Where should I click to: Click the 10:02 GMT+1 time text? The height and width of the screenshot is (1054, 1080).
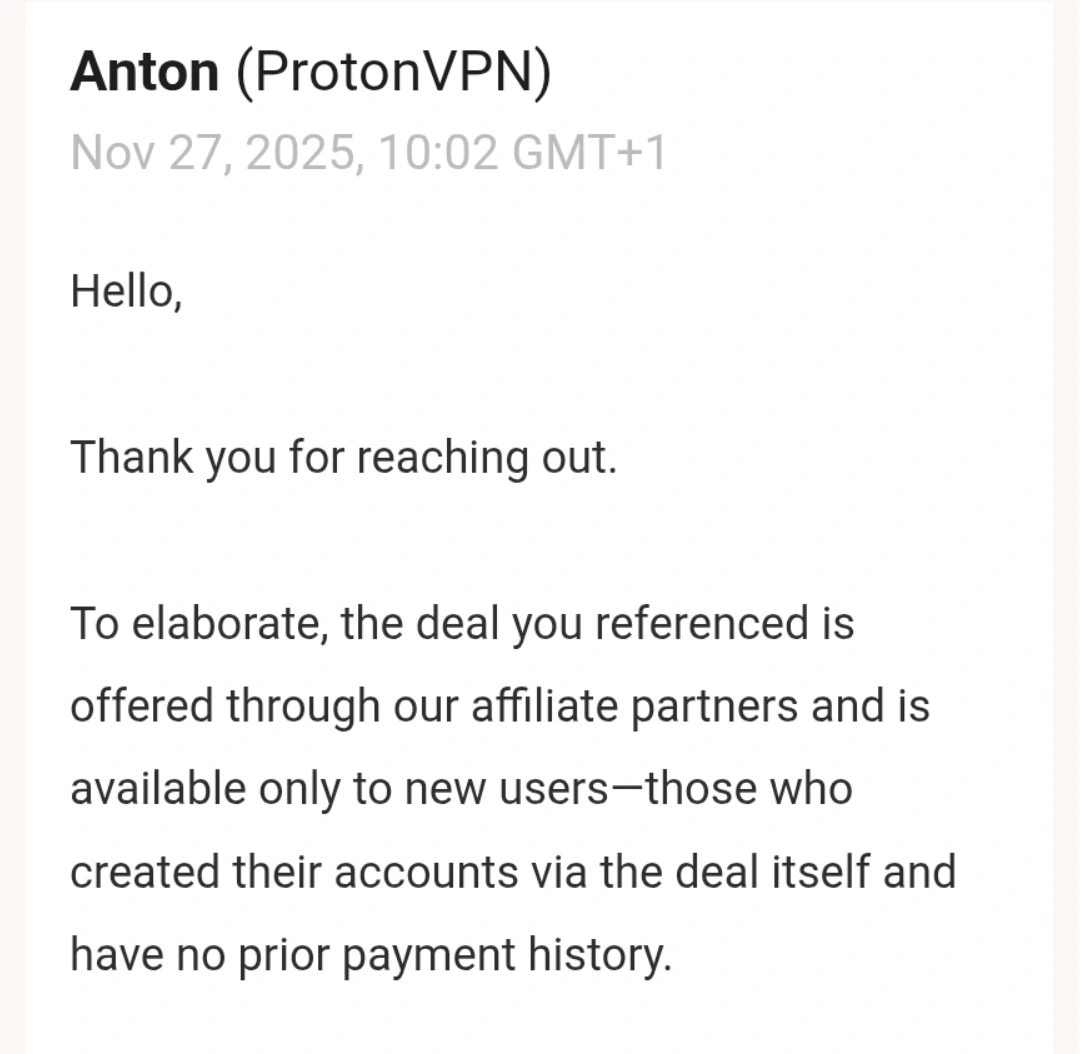pos(522,154)
